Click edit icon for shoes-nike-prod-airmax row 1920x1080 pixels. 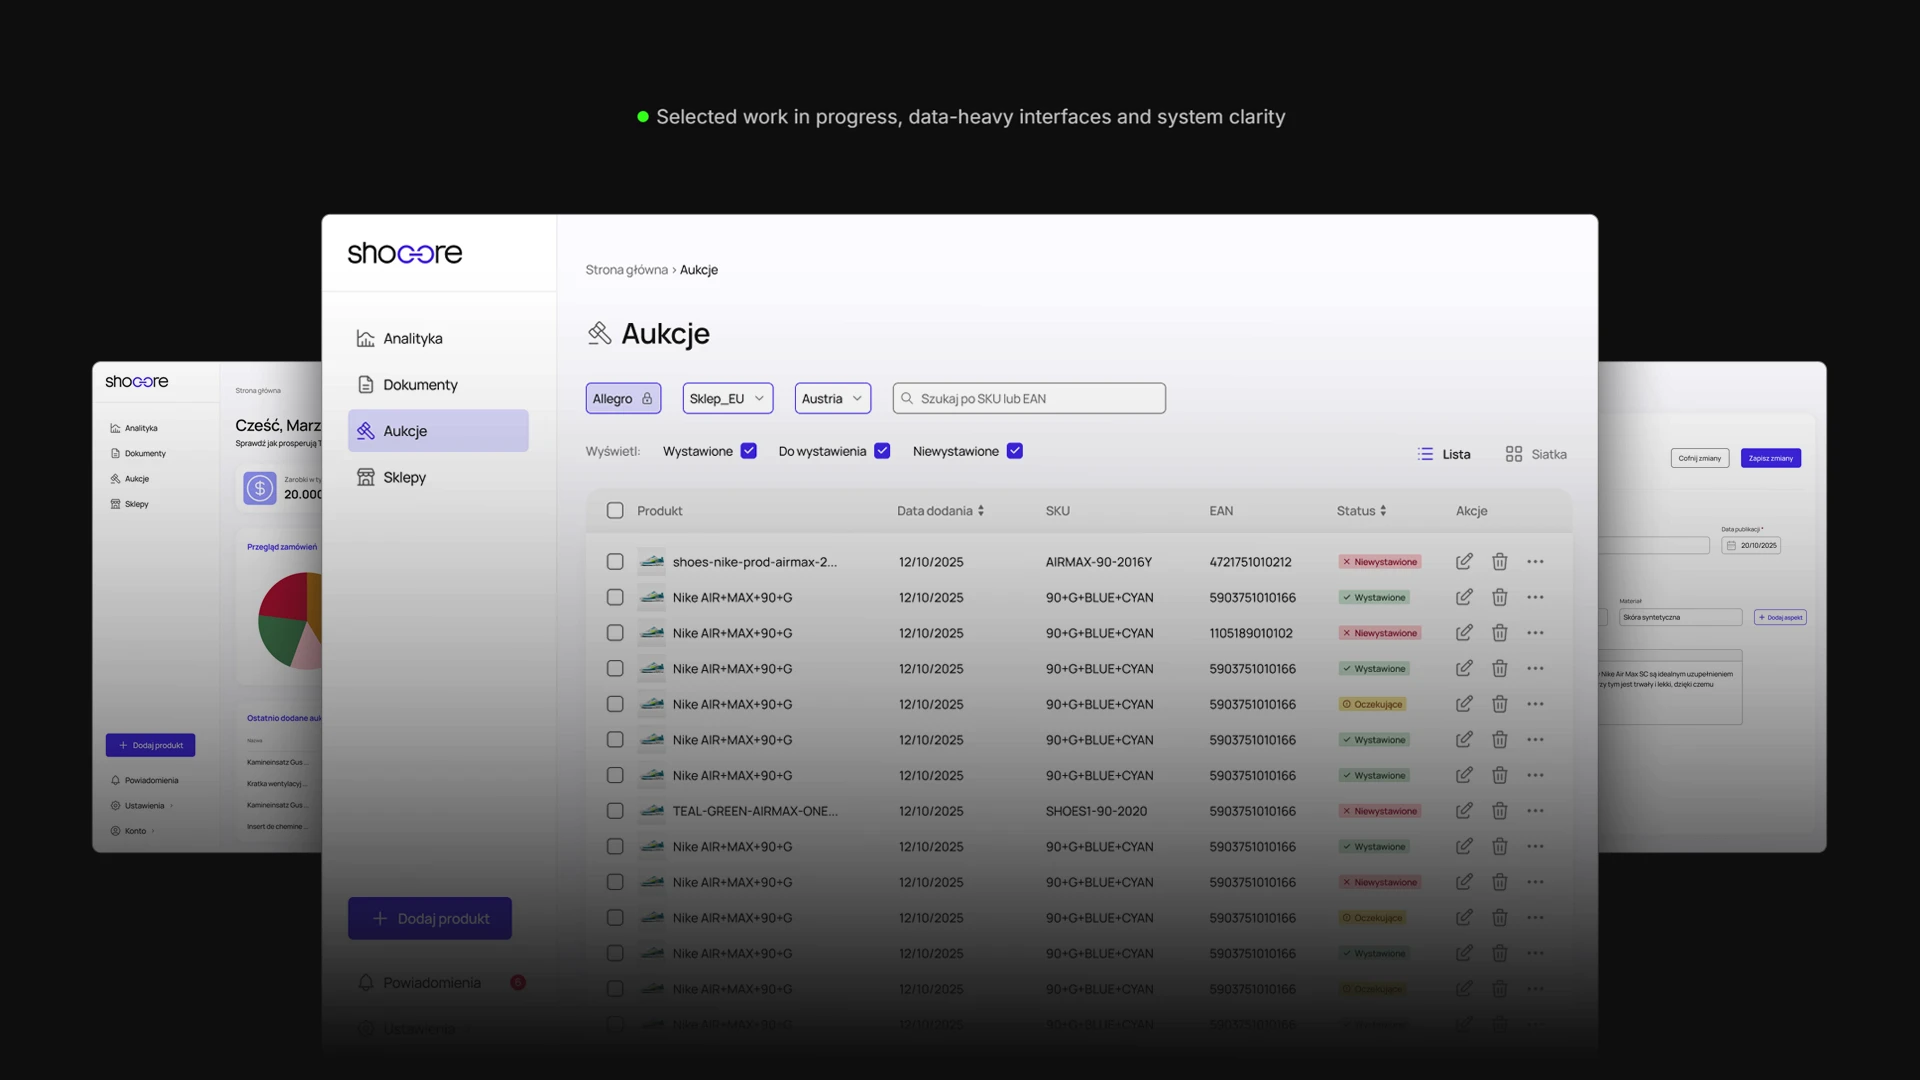point(1464,562)
